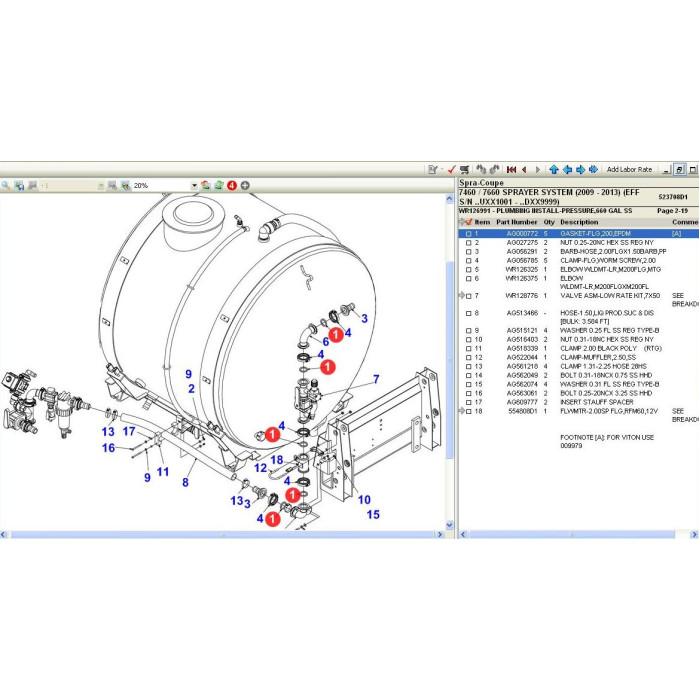
Task: Click parts list horizontal scrollbar right arrow
Action: click(x=694, y=534)
